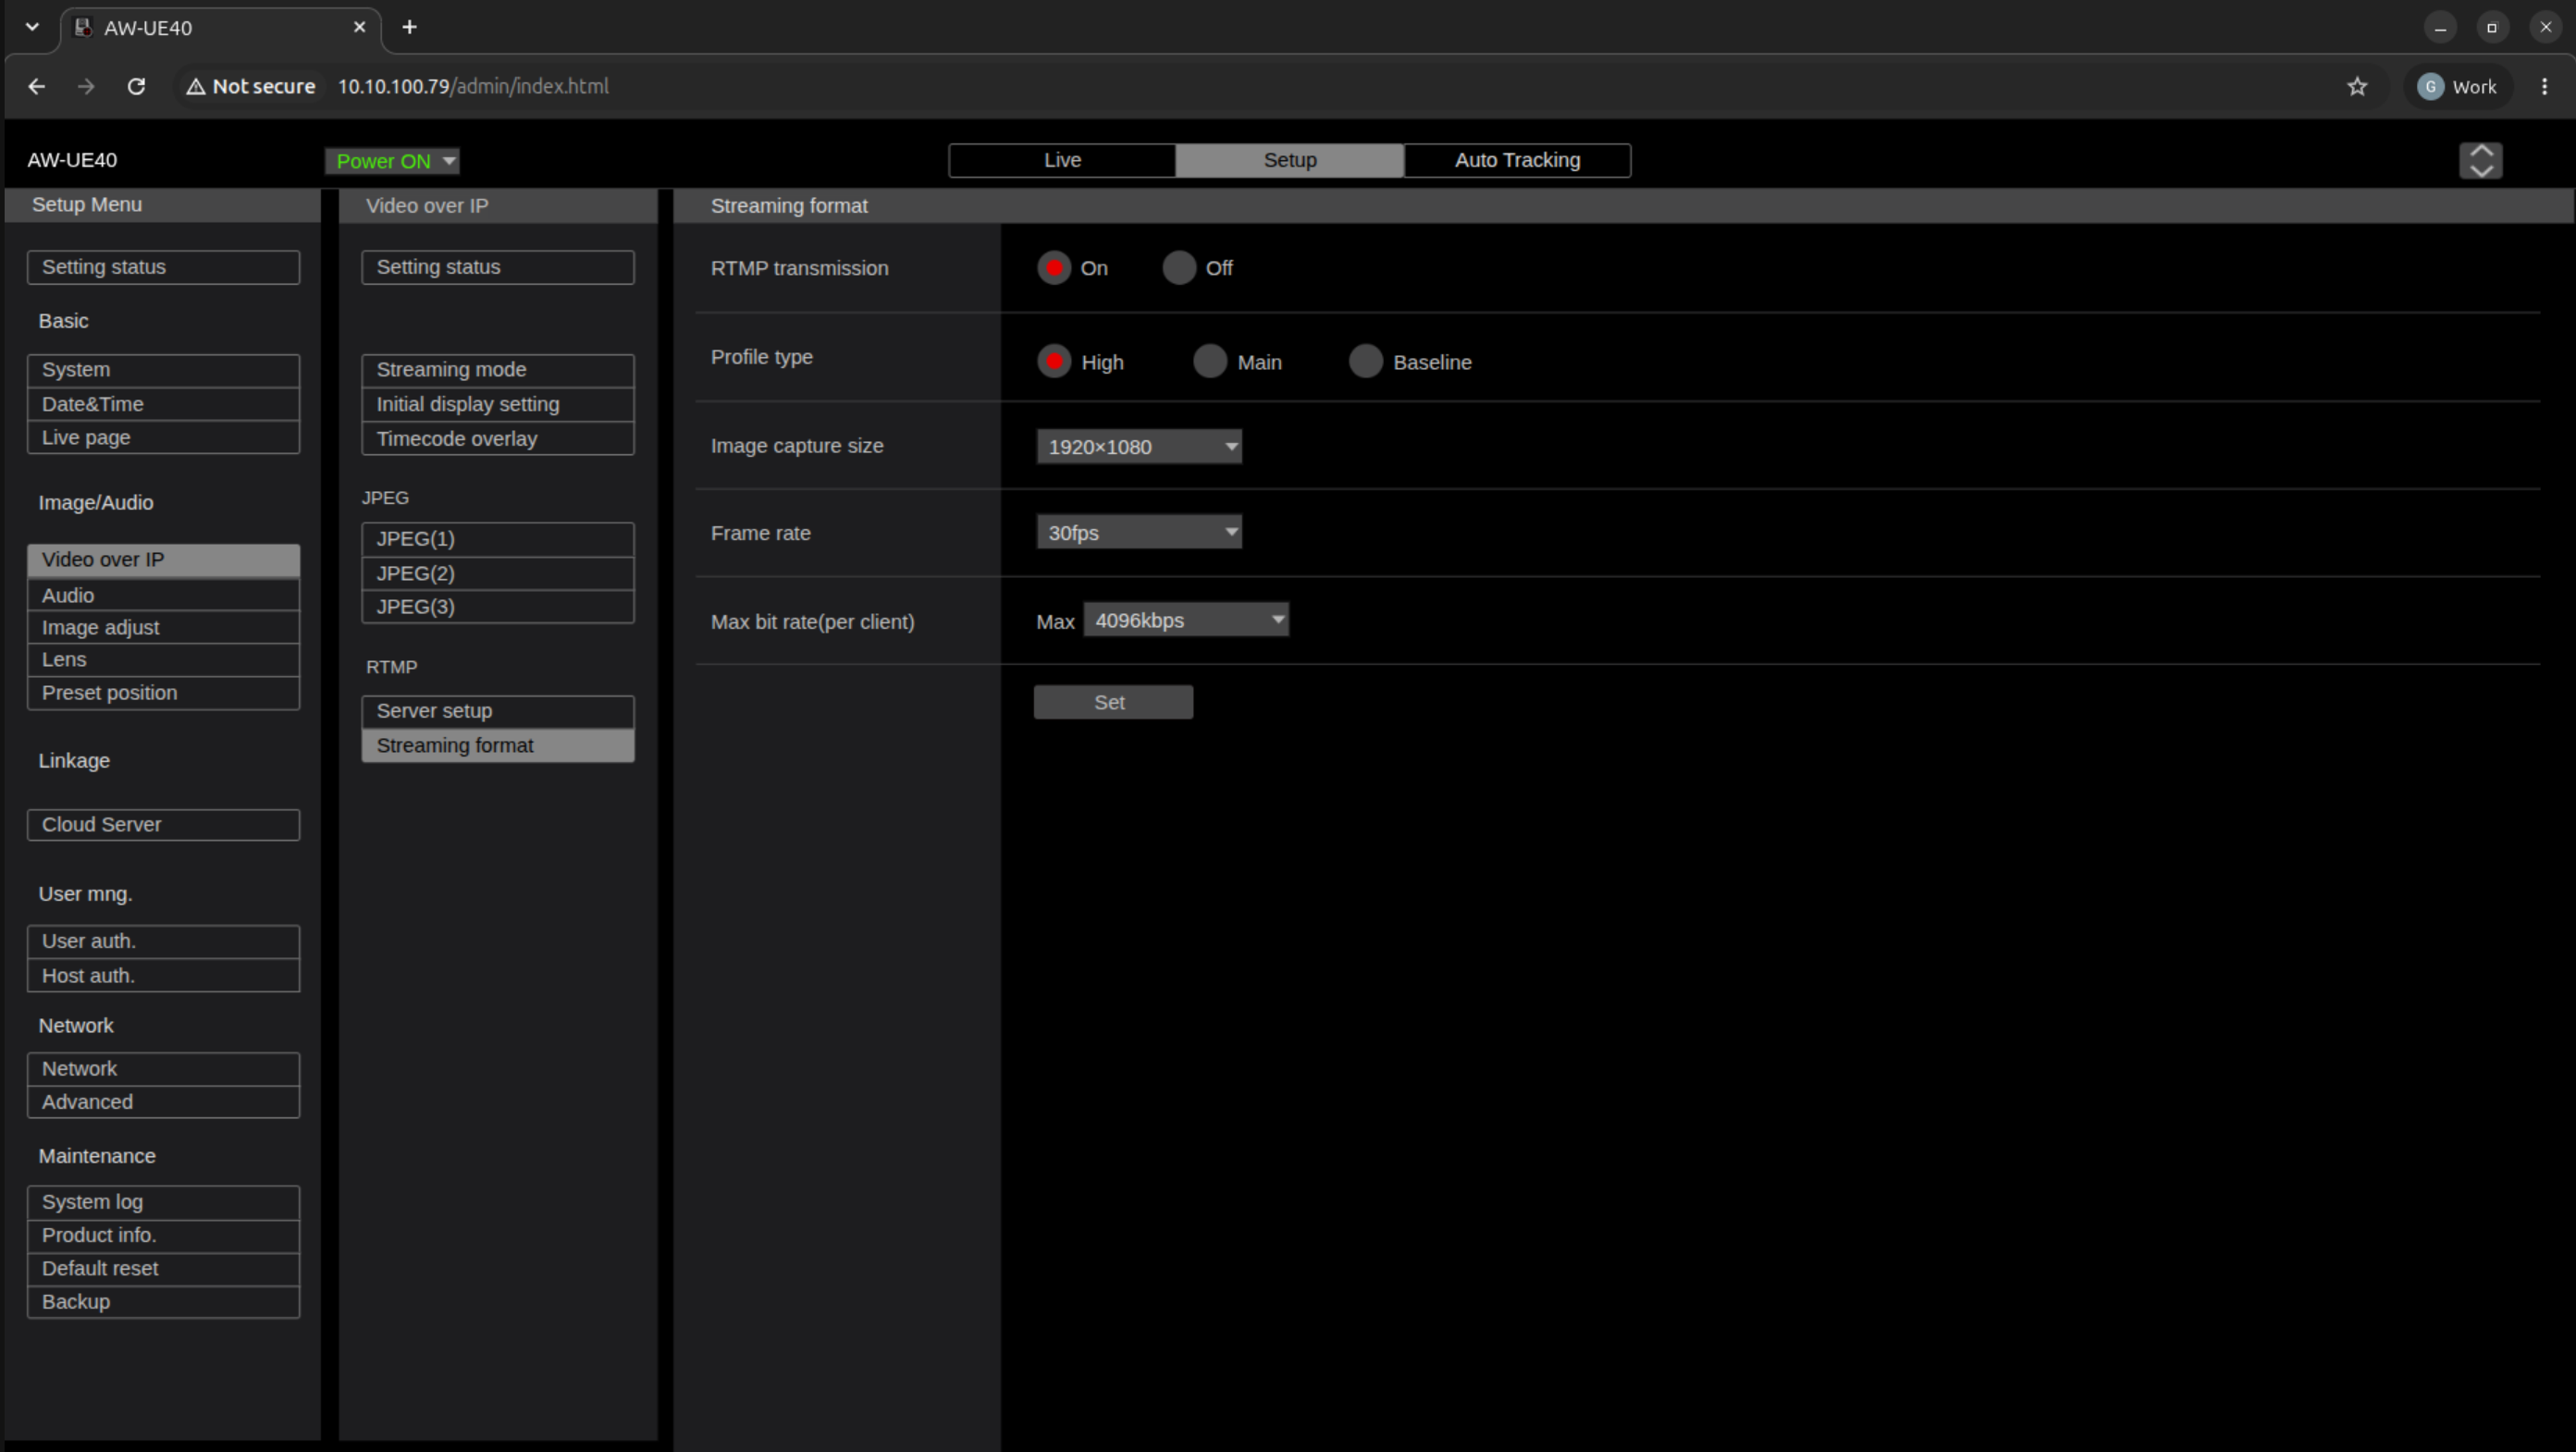Open Initial display setting
This screenshot has width=2576, height=1452.
click(498, 404)
